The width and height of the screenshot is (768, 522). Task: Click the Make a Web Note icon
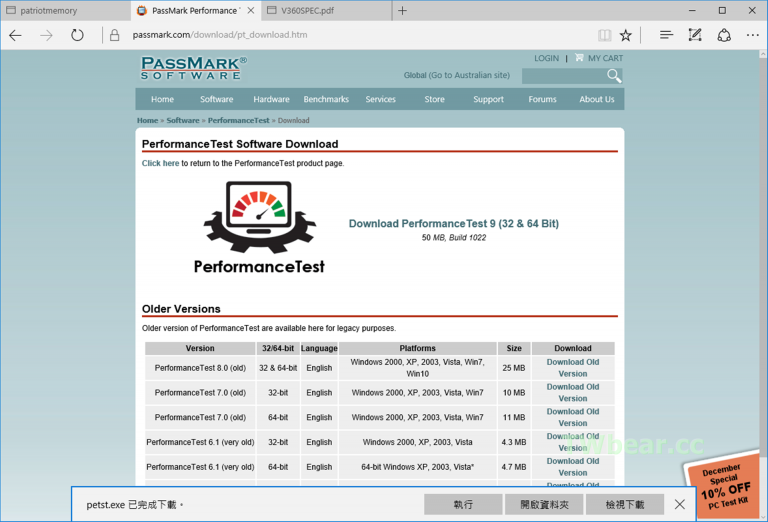tap(695, 35)
